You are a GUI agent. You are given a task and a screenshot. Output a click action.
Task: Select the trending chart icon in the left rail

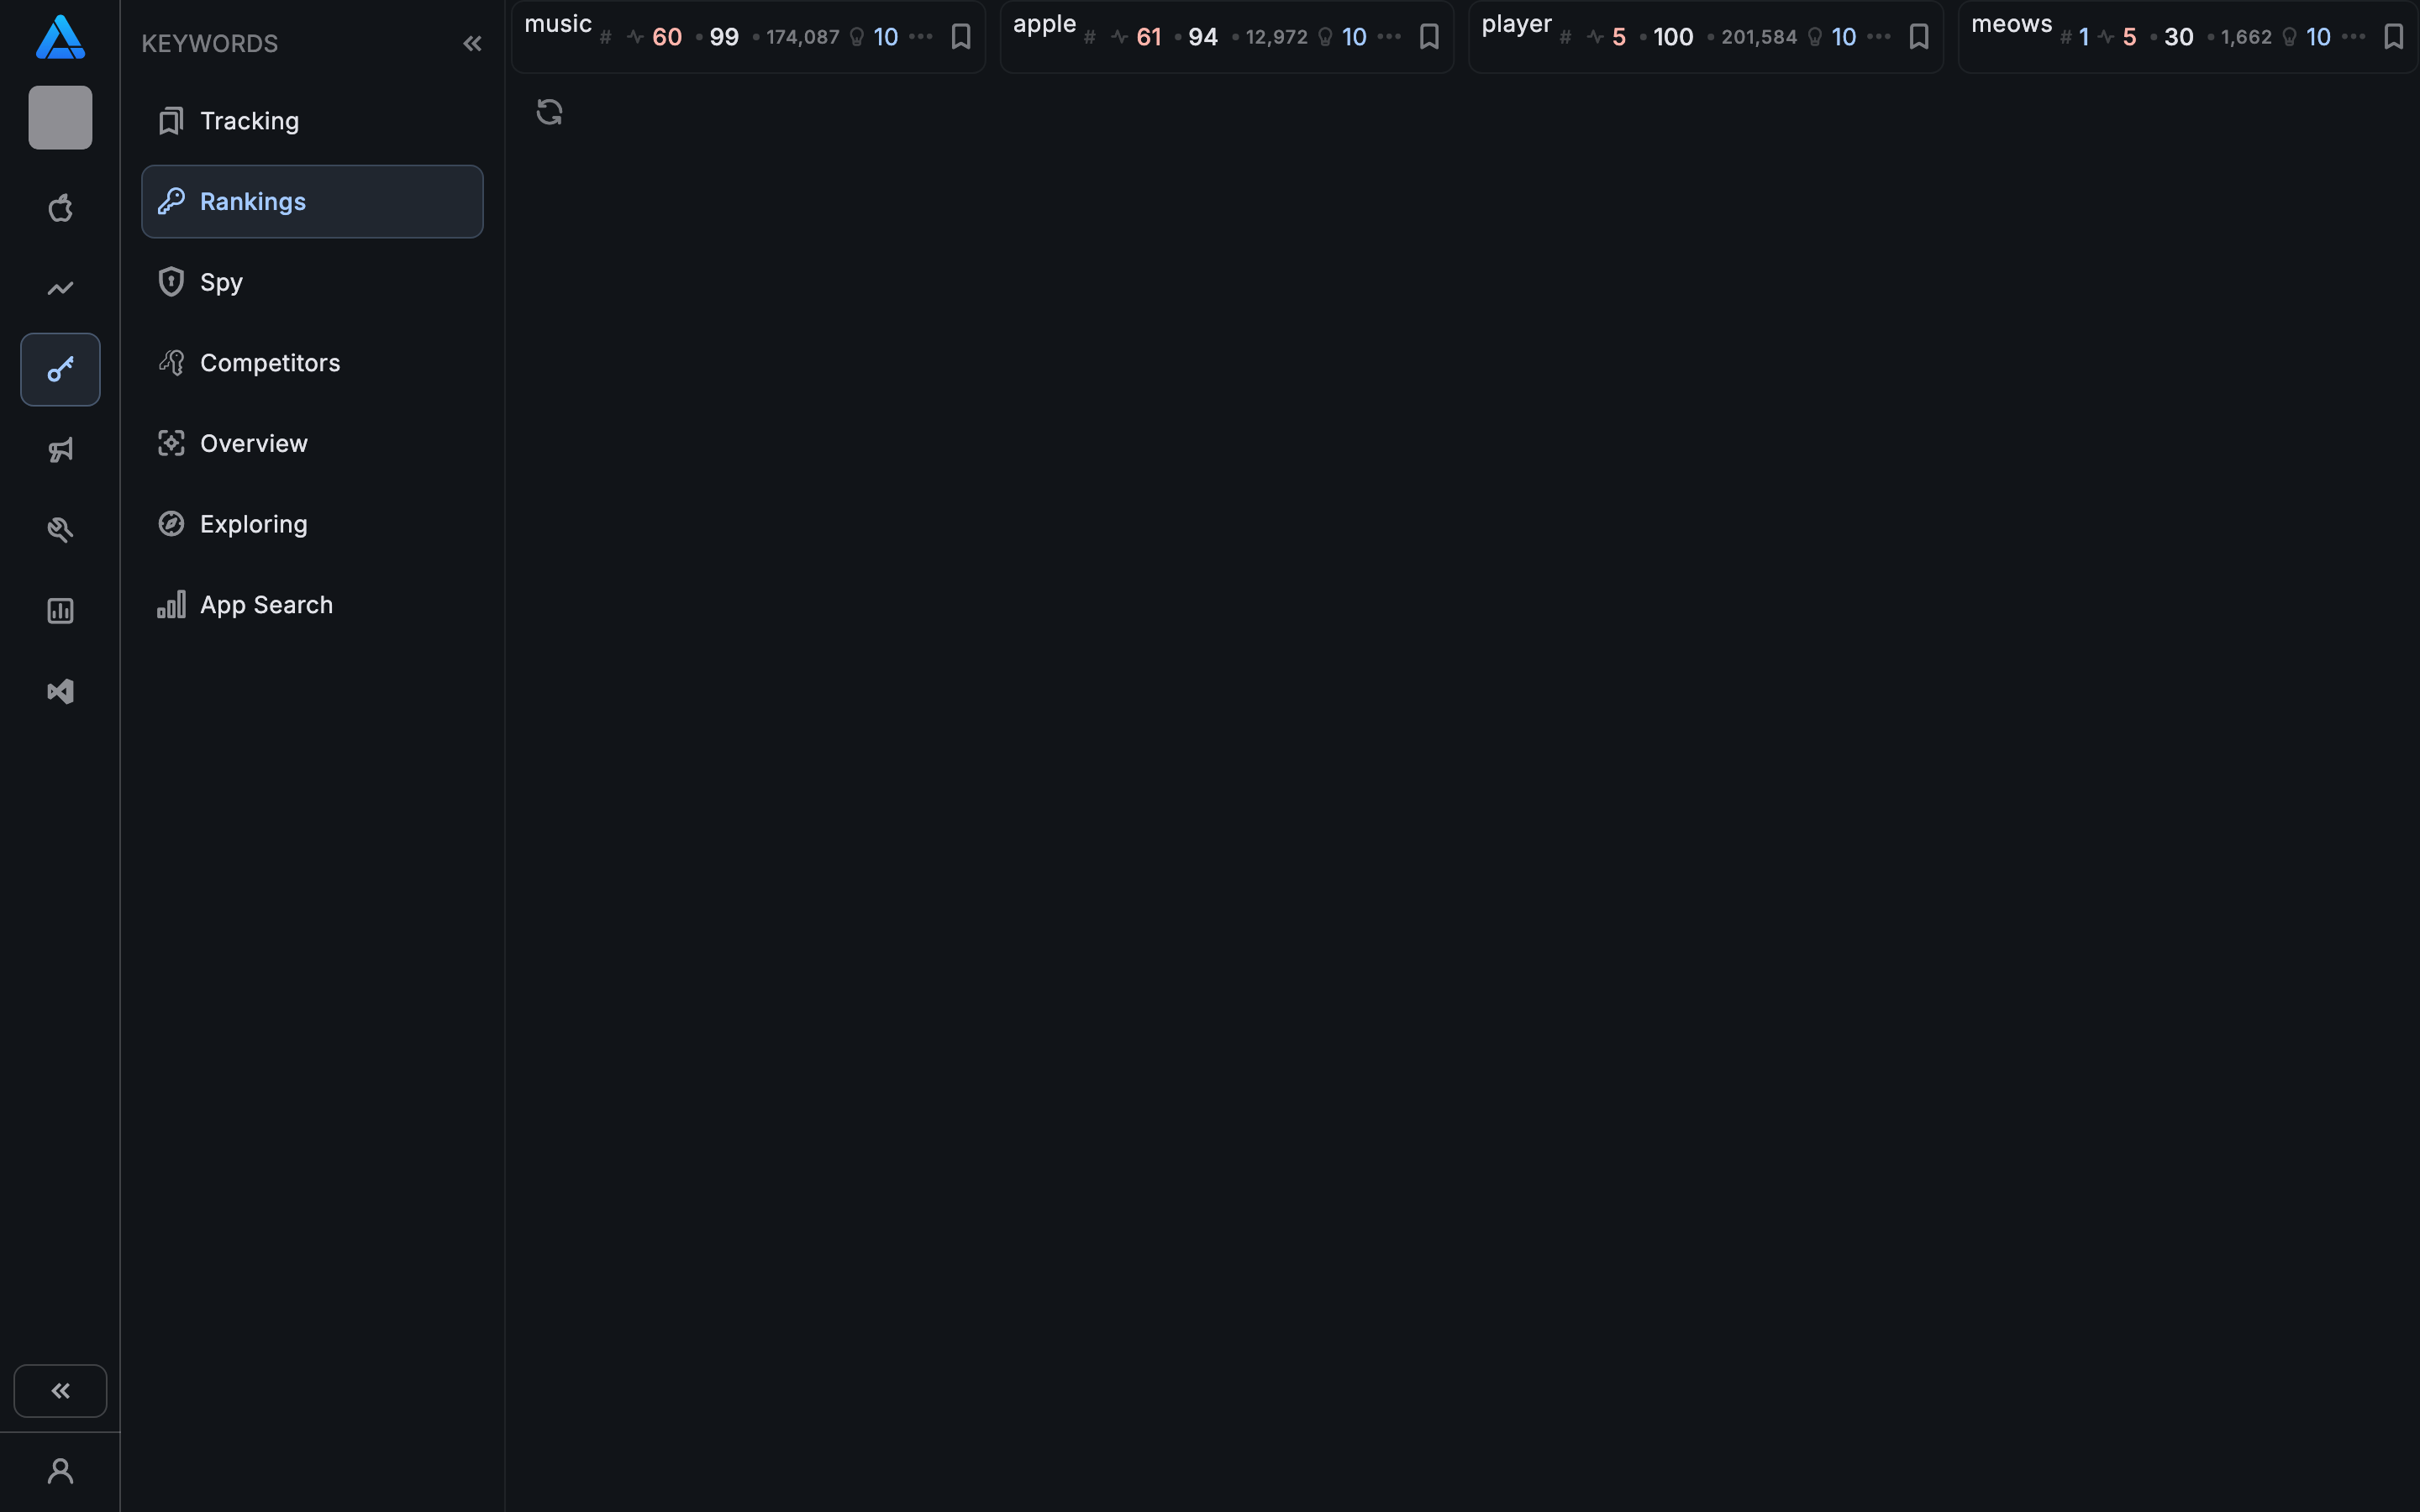click(x=60, y=288)
